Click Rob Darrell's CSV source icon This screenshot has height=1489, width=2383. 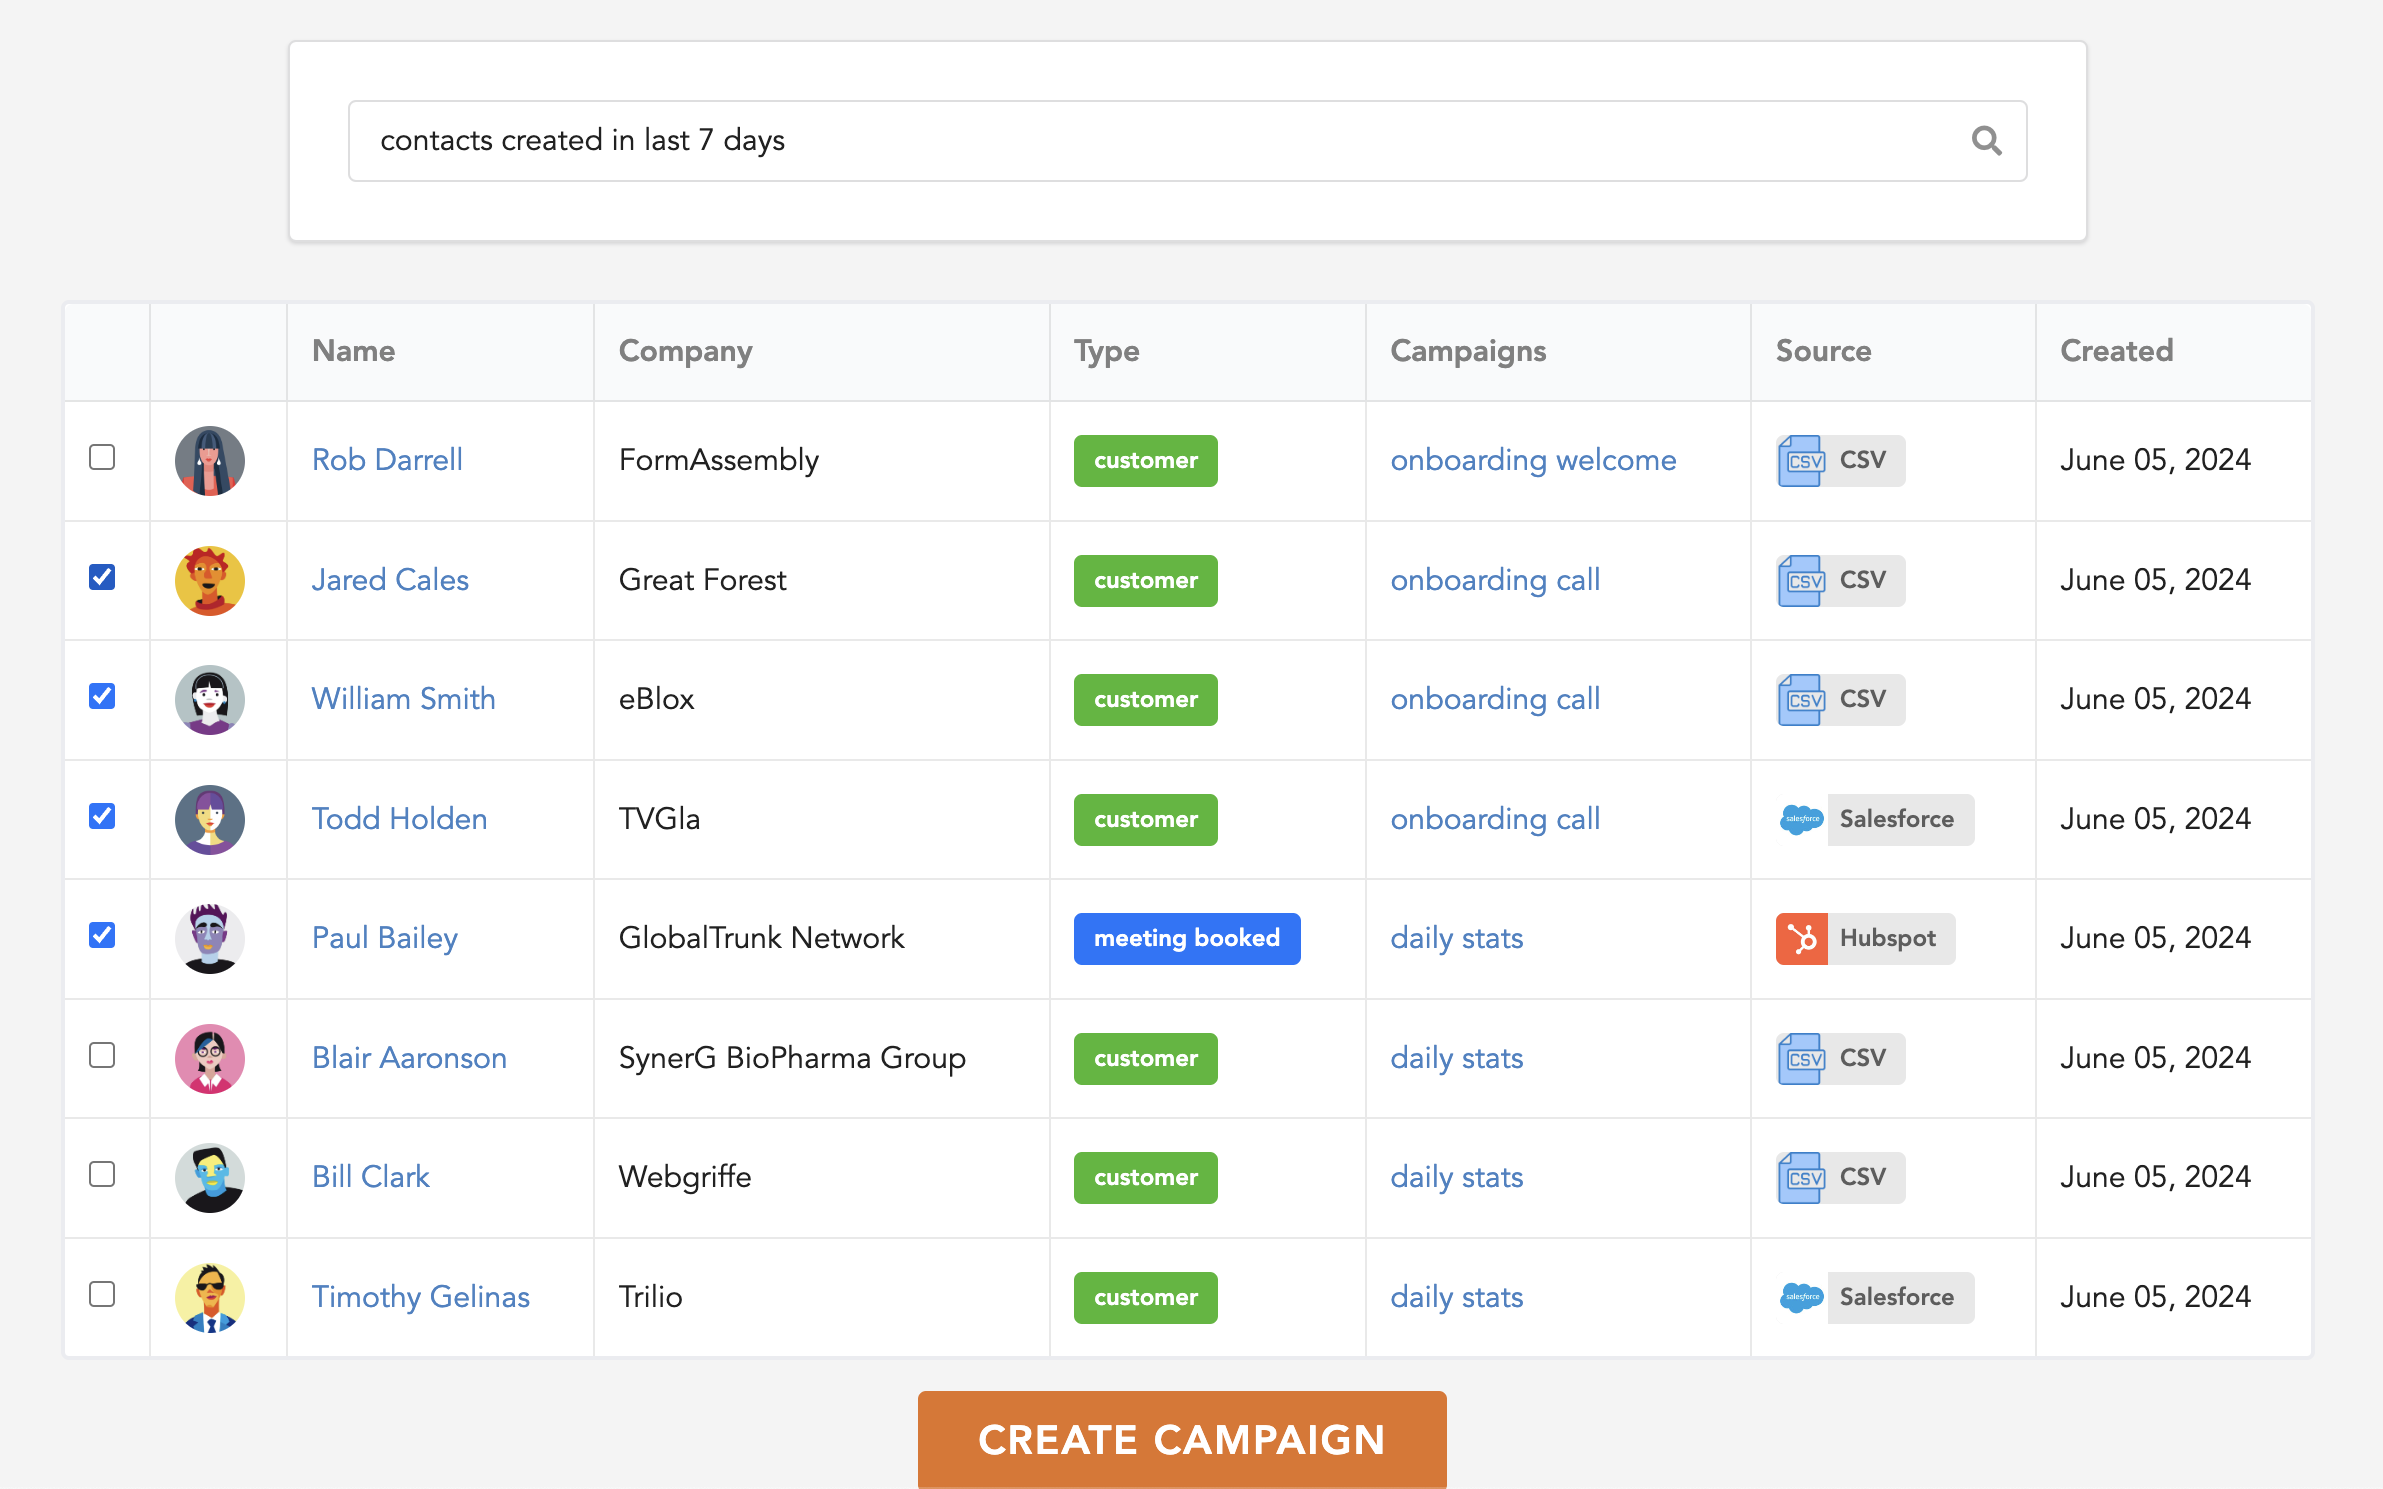pos(1801,461)
